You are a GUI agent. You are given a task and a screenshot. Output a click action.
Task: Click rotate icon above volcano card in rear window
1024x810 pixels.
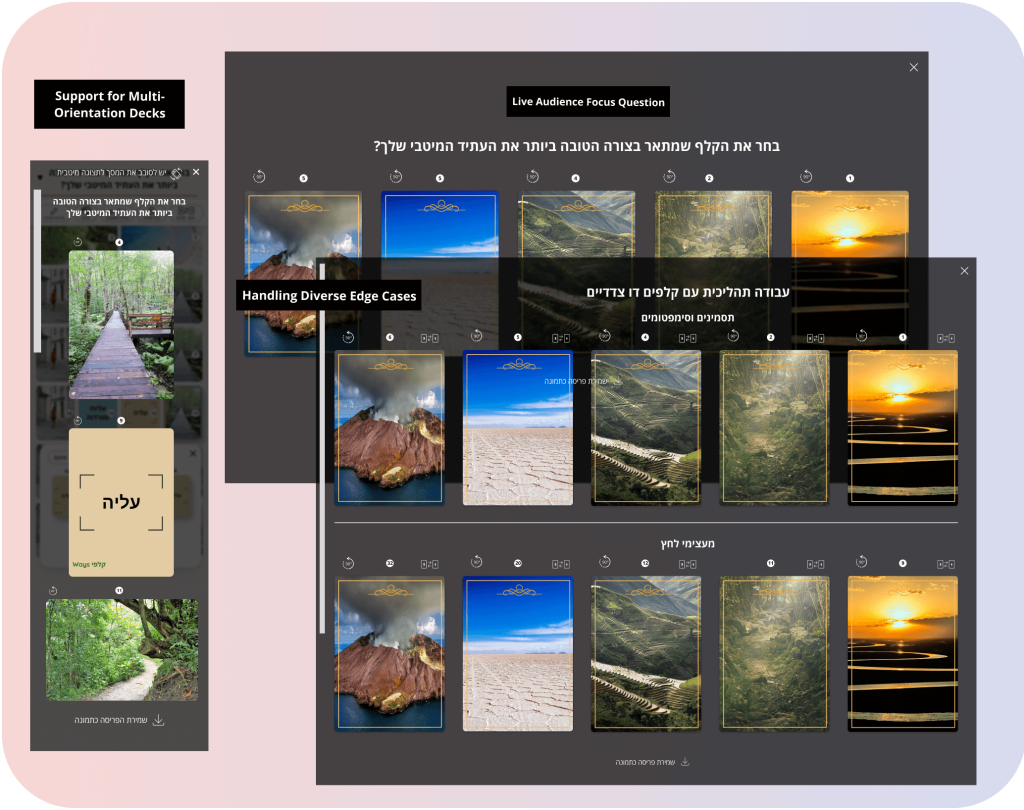[259, 177]
